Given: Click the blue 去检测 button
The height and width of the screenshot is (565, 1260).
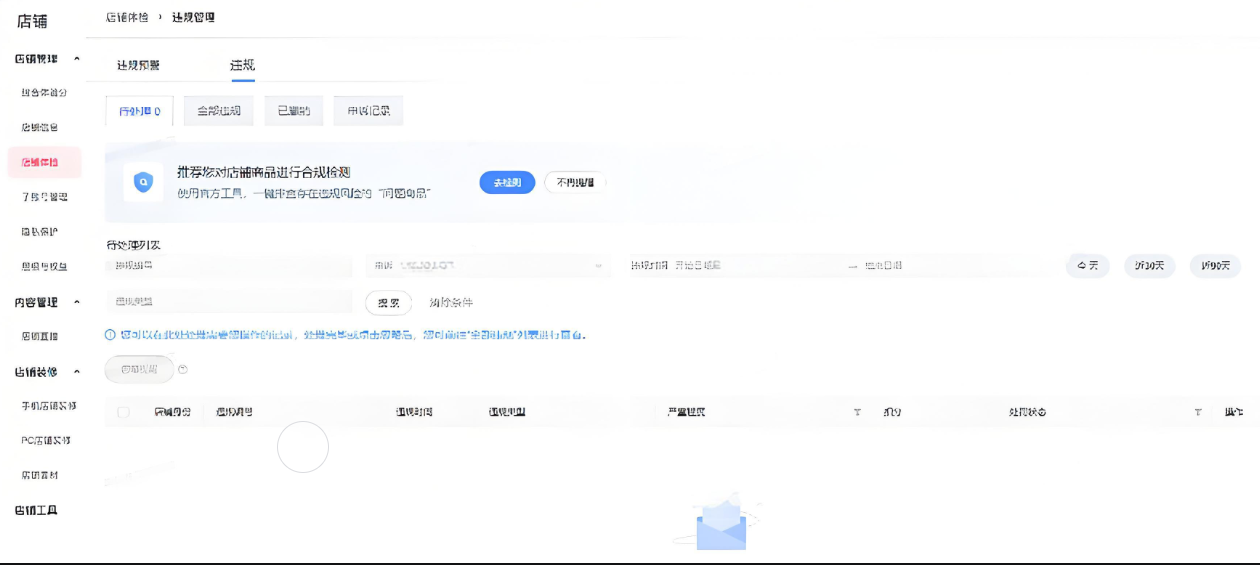Looking at the screenshot, I should [507, 183].
